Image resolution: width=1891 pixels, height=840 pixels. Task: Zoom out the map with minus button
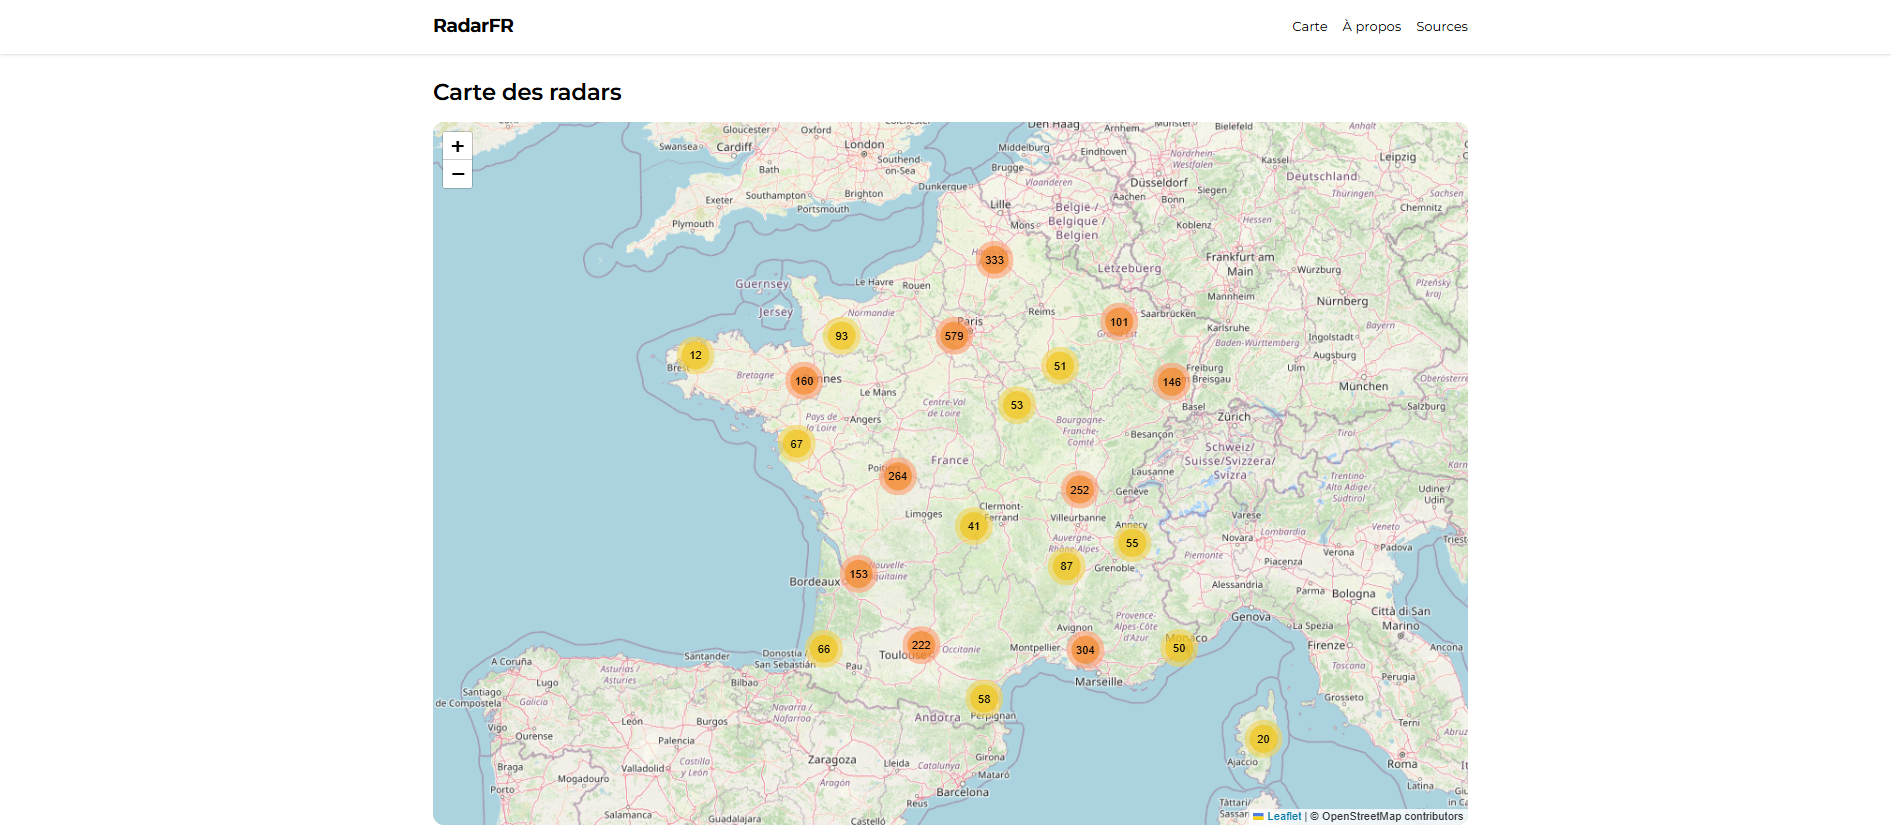(457, 174)
